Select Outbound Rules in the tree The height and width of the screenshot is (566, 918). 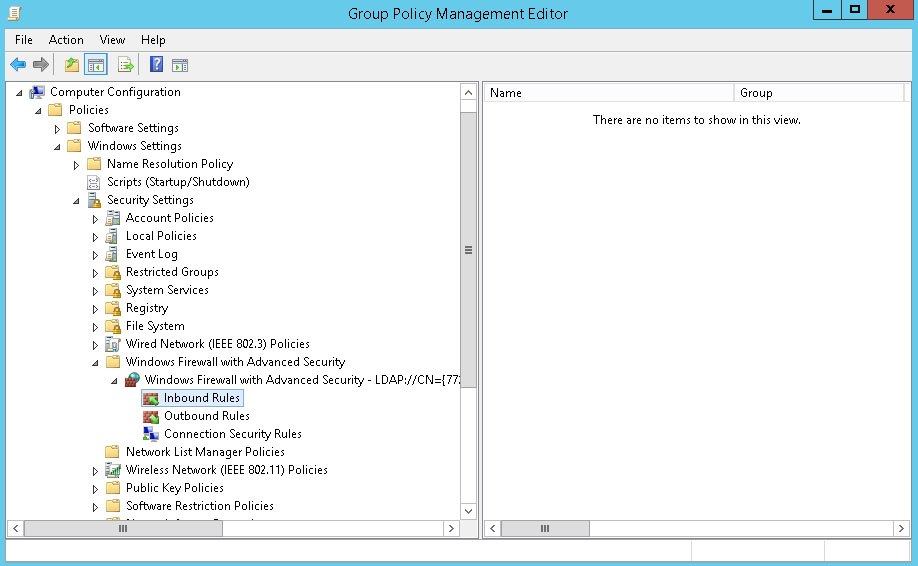point(206,416)
